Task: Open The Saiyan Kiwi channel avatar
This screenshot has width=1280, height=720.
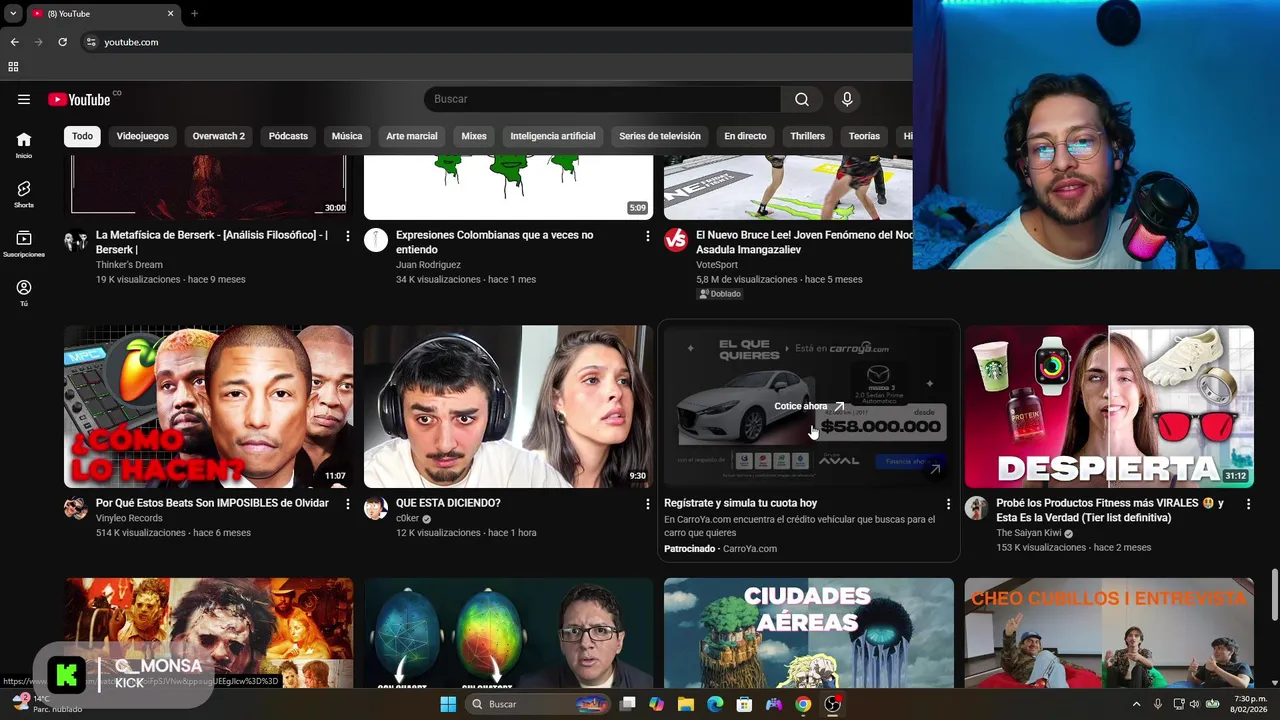Action: click(976, 508)
